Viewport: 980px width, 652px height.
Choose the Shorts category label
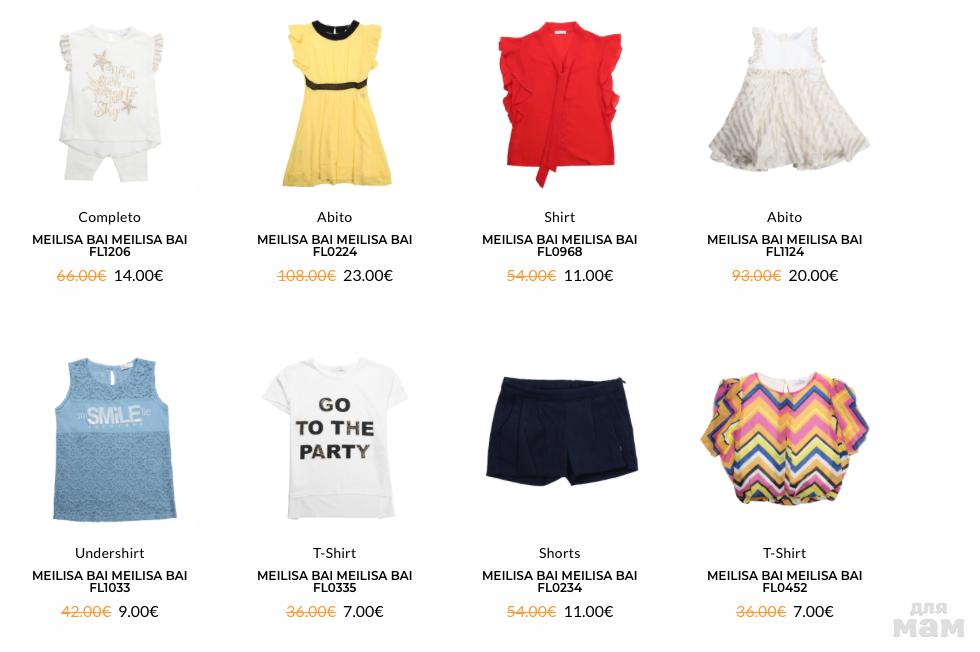(559, 553)
